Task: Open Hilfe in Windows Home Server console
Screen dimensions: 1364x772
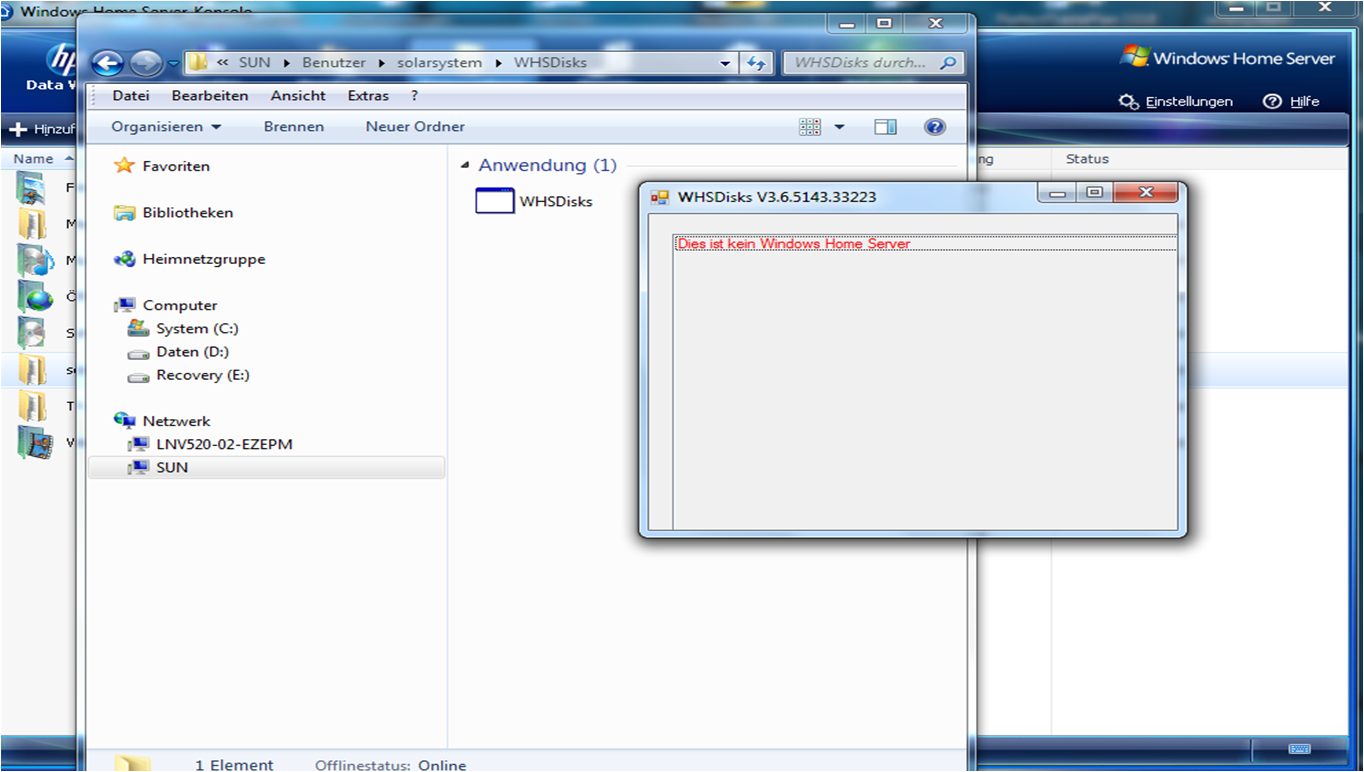Action: point(1291,101)
